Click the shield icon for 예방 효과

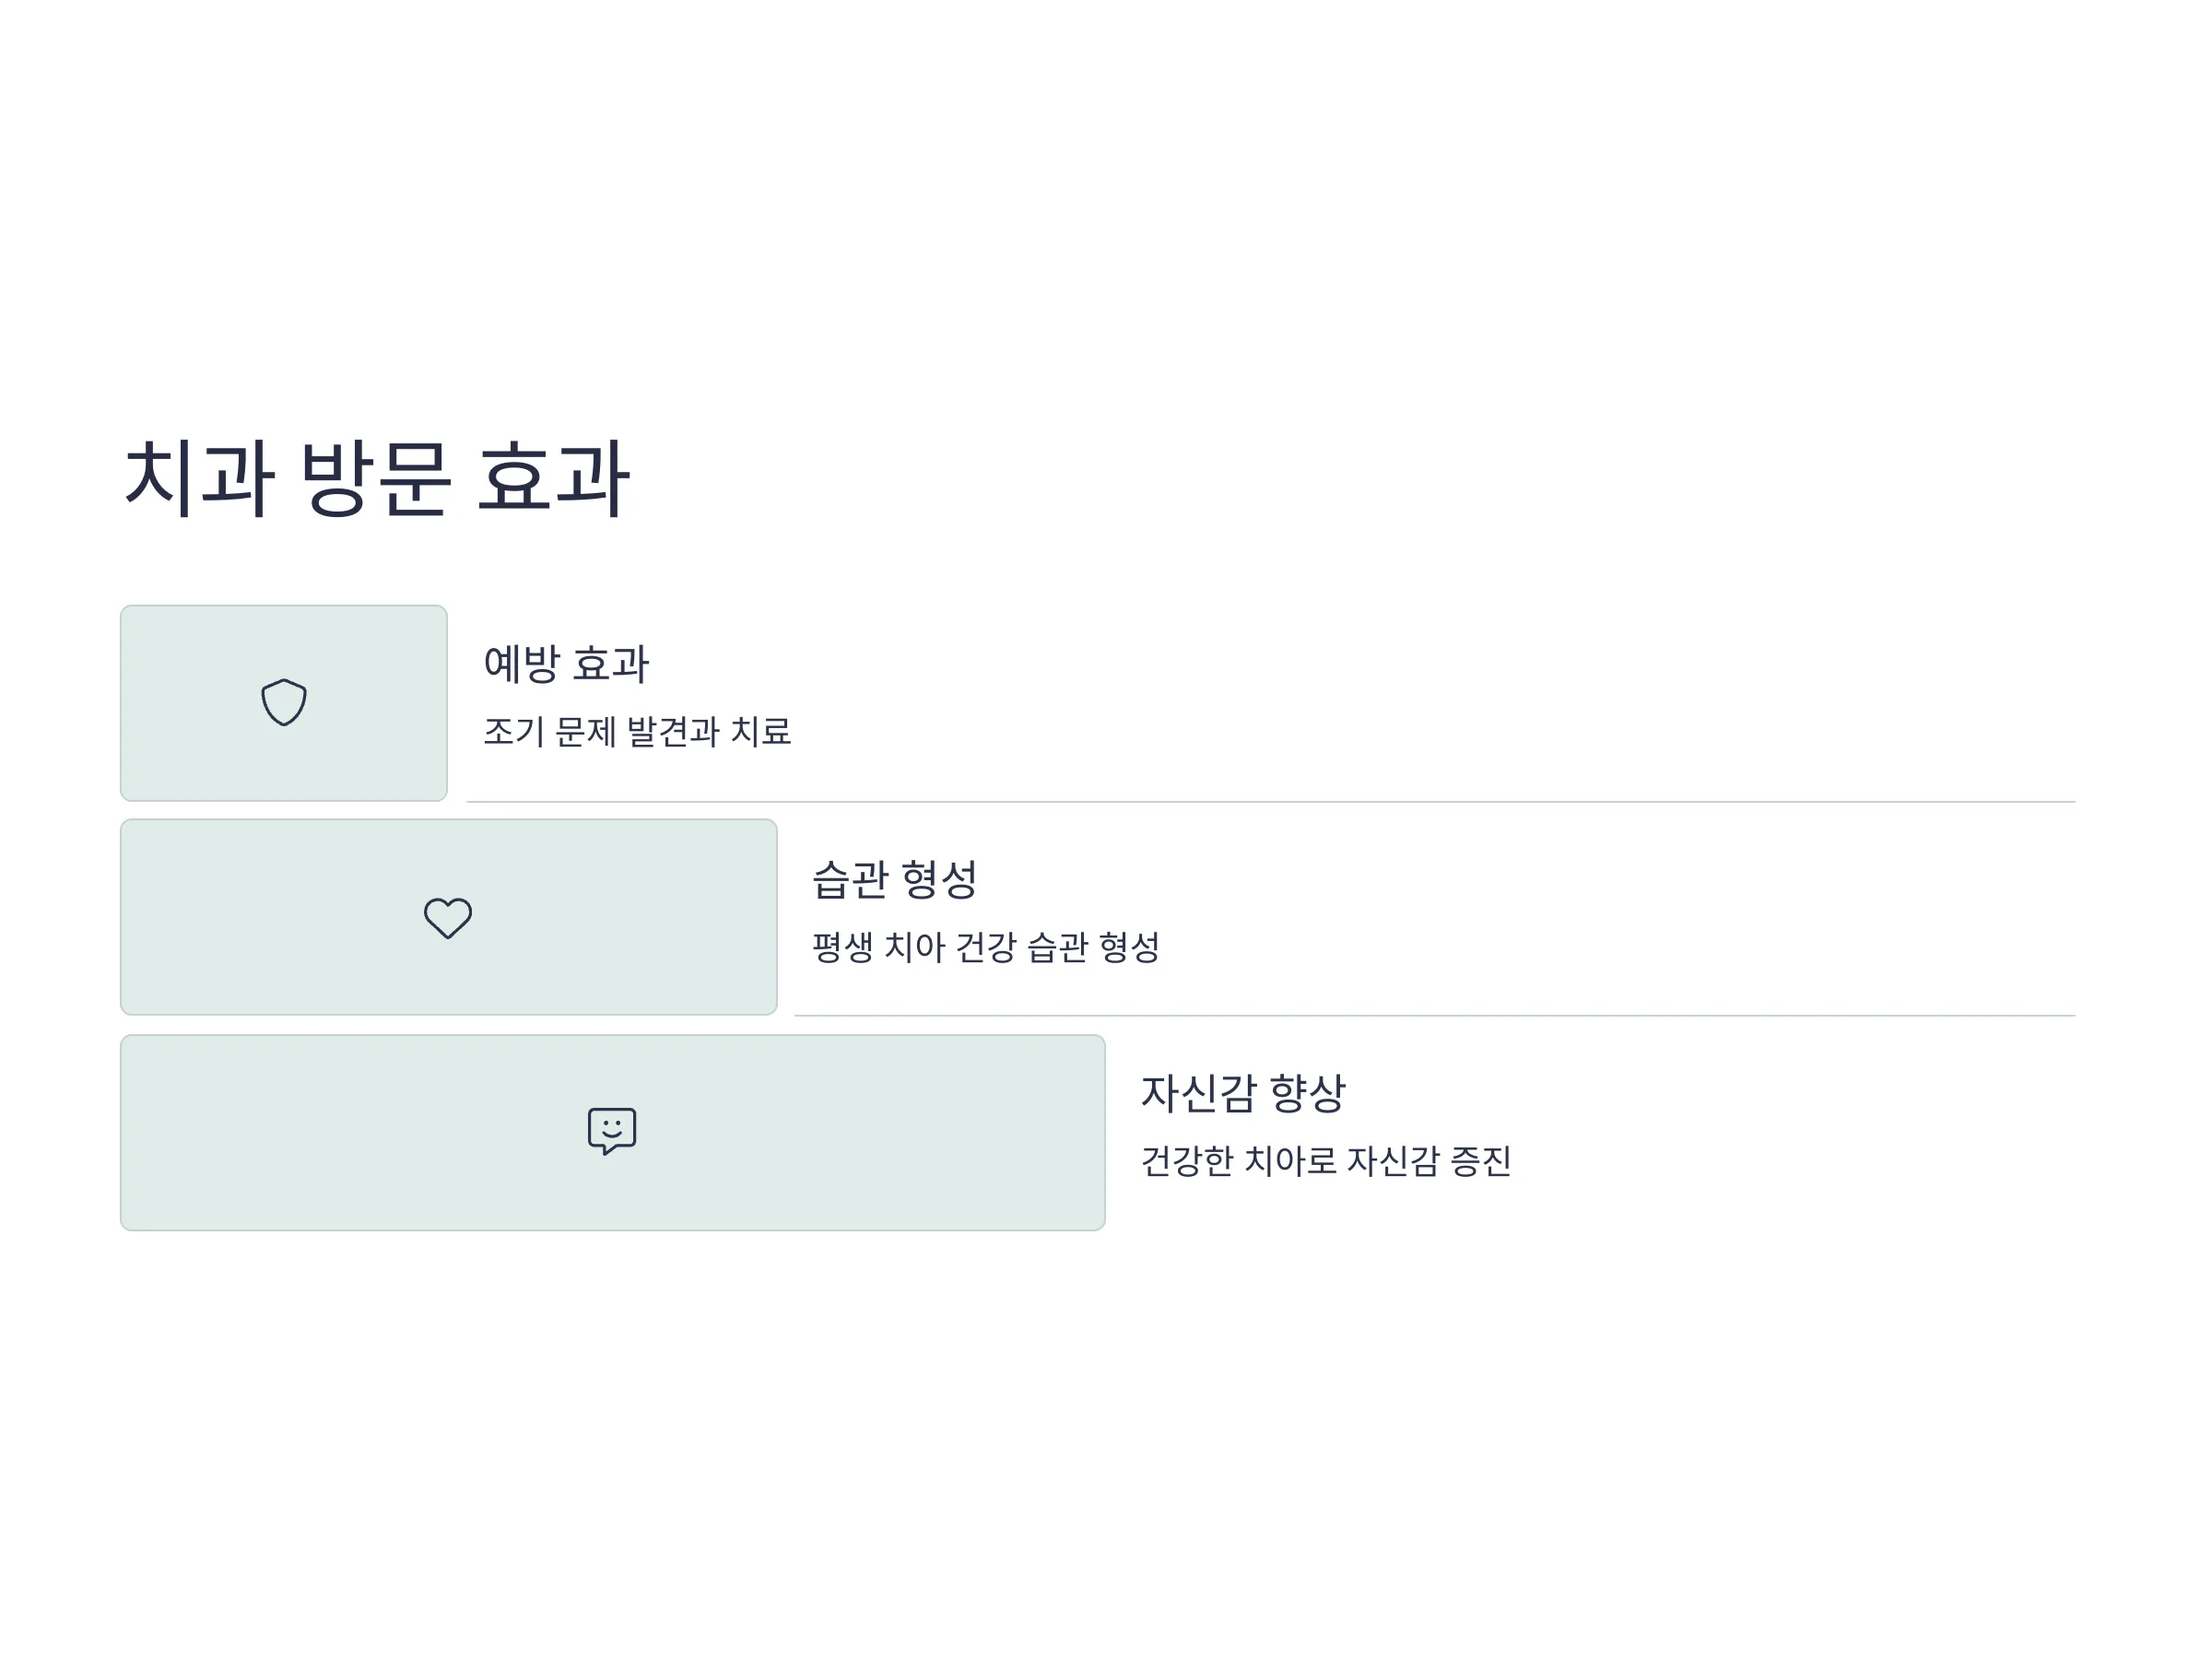pyautogui.click(x=284, y=702)
